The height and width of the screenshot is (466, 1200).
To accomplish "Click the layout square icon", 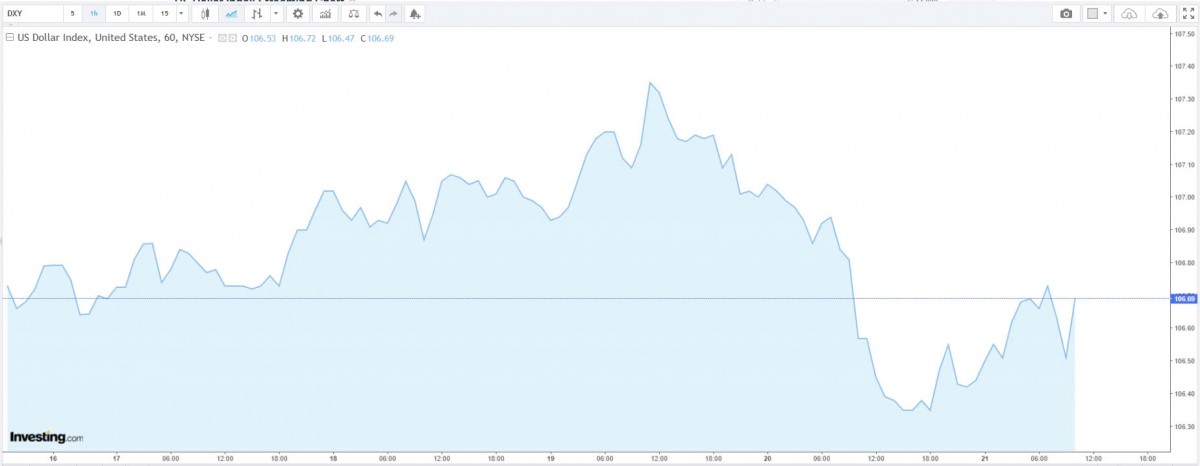I will [x=1092, y=14].
